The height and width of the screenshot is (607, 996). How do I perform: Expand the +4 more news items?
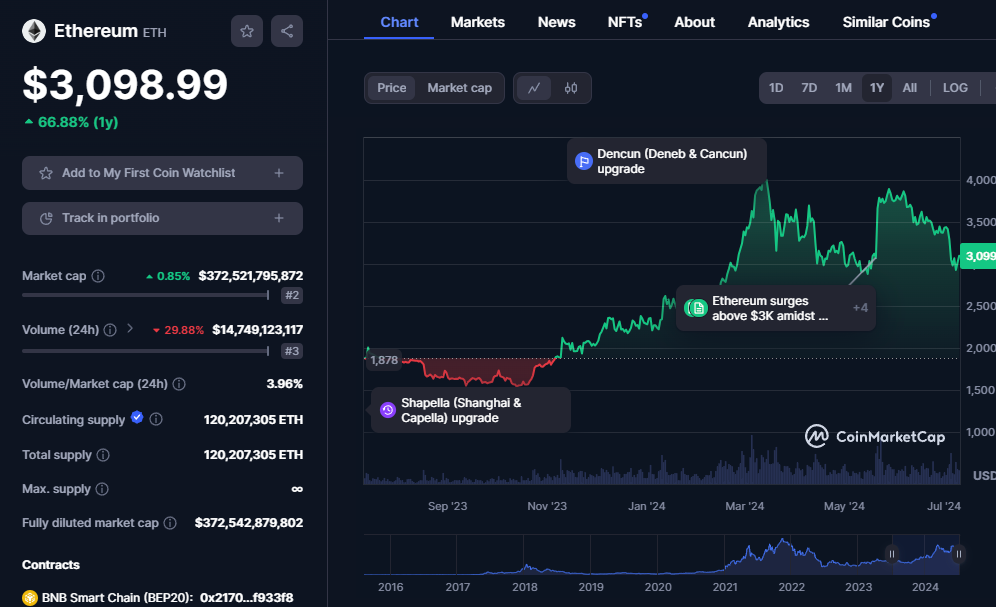860,308
